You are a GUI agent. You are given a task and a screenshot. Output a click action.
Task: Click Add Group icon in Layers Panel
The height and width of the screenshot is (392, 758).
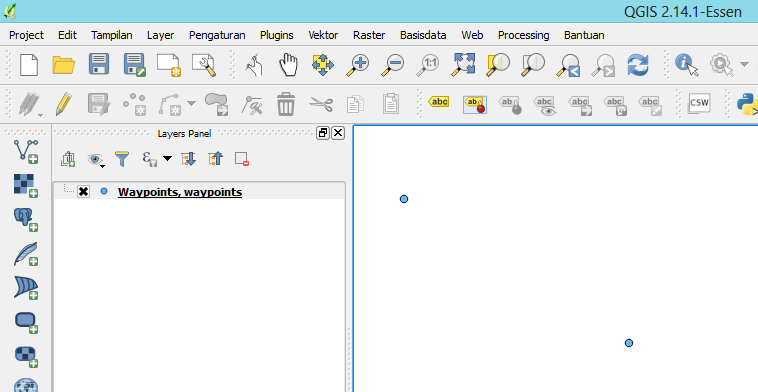68,159
